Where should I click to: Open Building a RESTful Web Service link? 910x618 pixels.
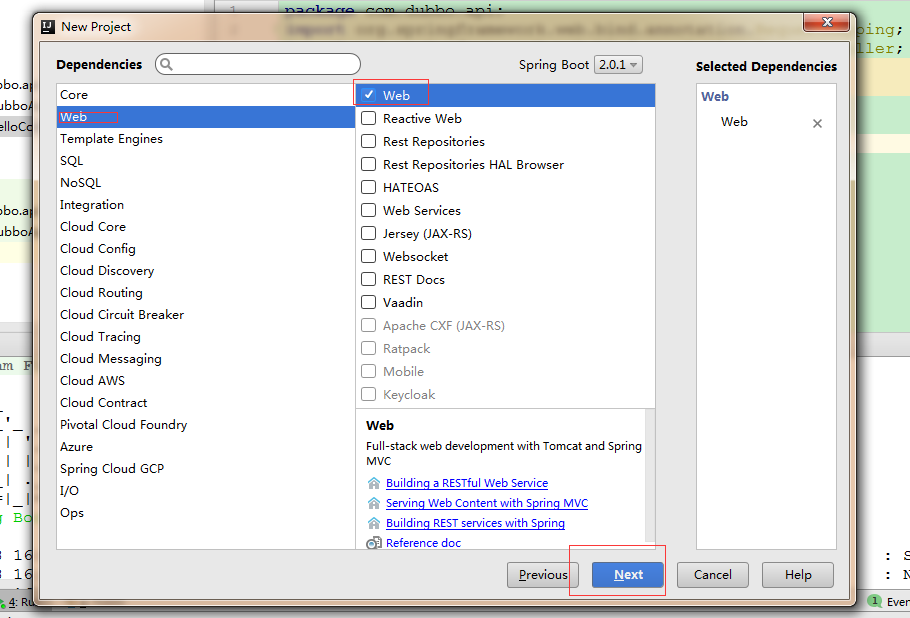click(x=467, y=483)
